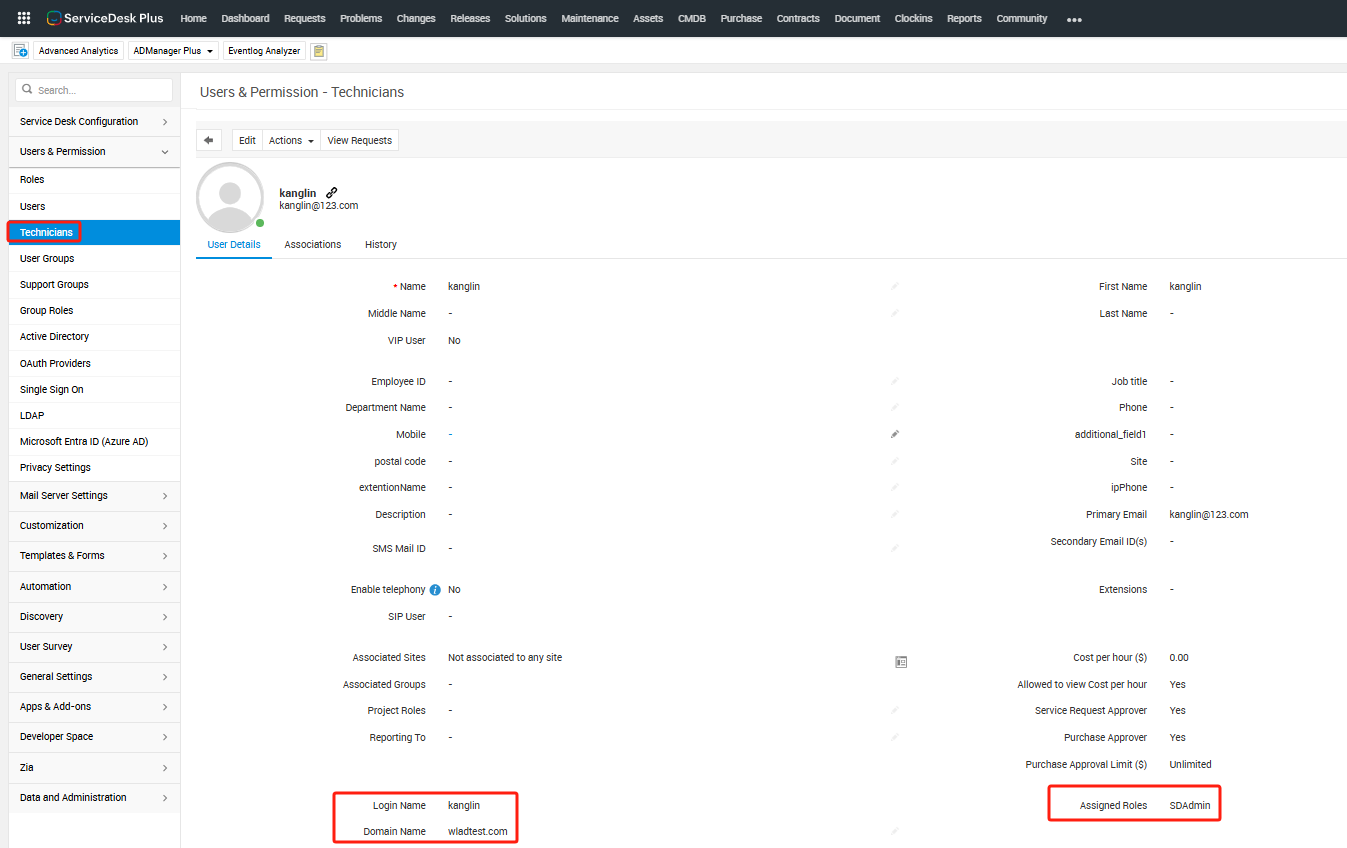Click the View Requests button
Viewport: 1347px width, 848px height.
[x=359, y=140]
